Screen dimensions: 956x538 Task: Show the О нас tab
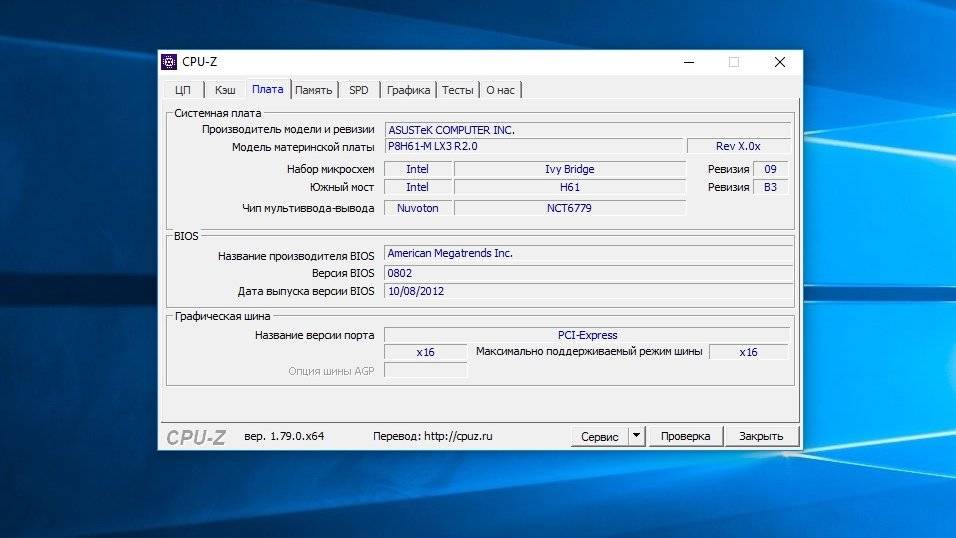point(500,90)
